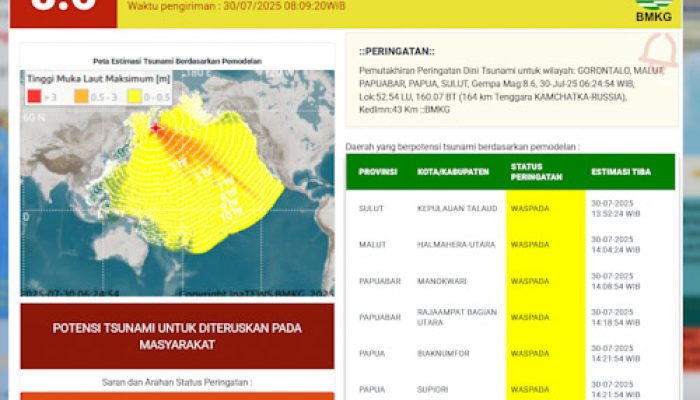Click the red epicenter star on map
700x400 pixels.
(155, 129)
